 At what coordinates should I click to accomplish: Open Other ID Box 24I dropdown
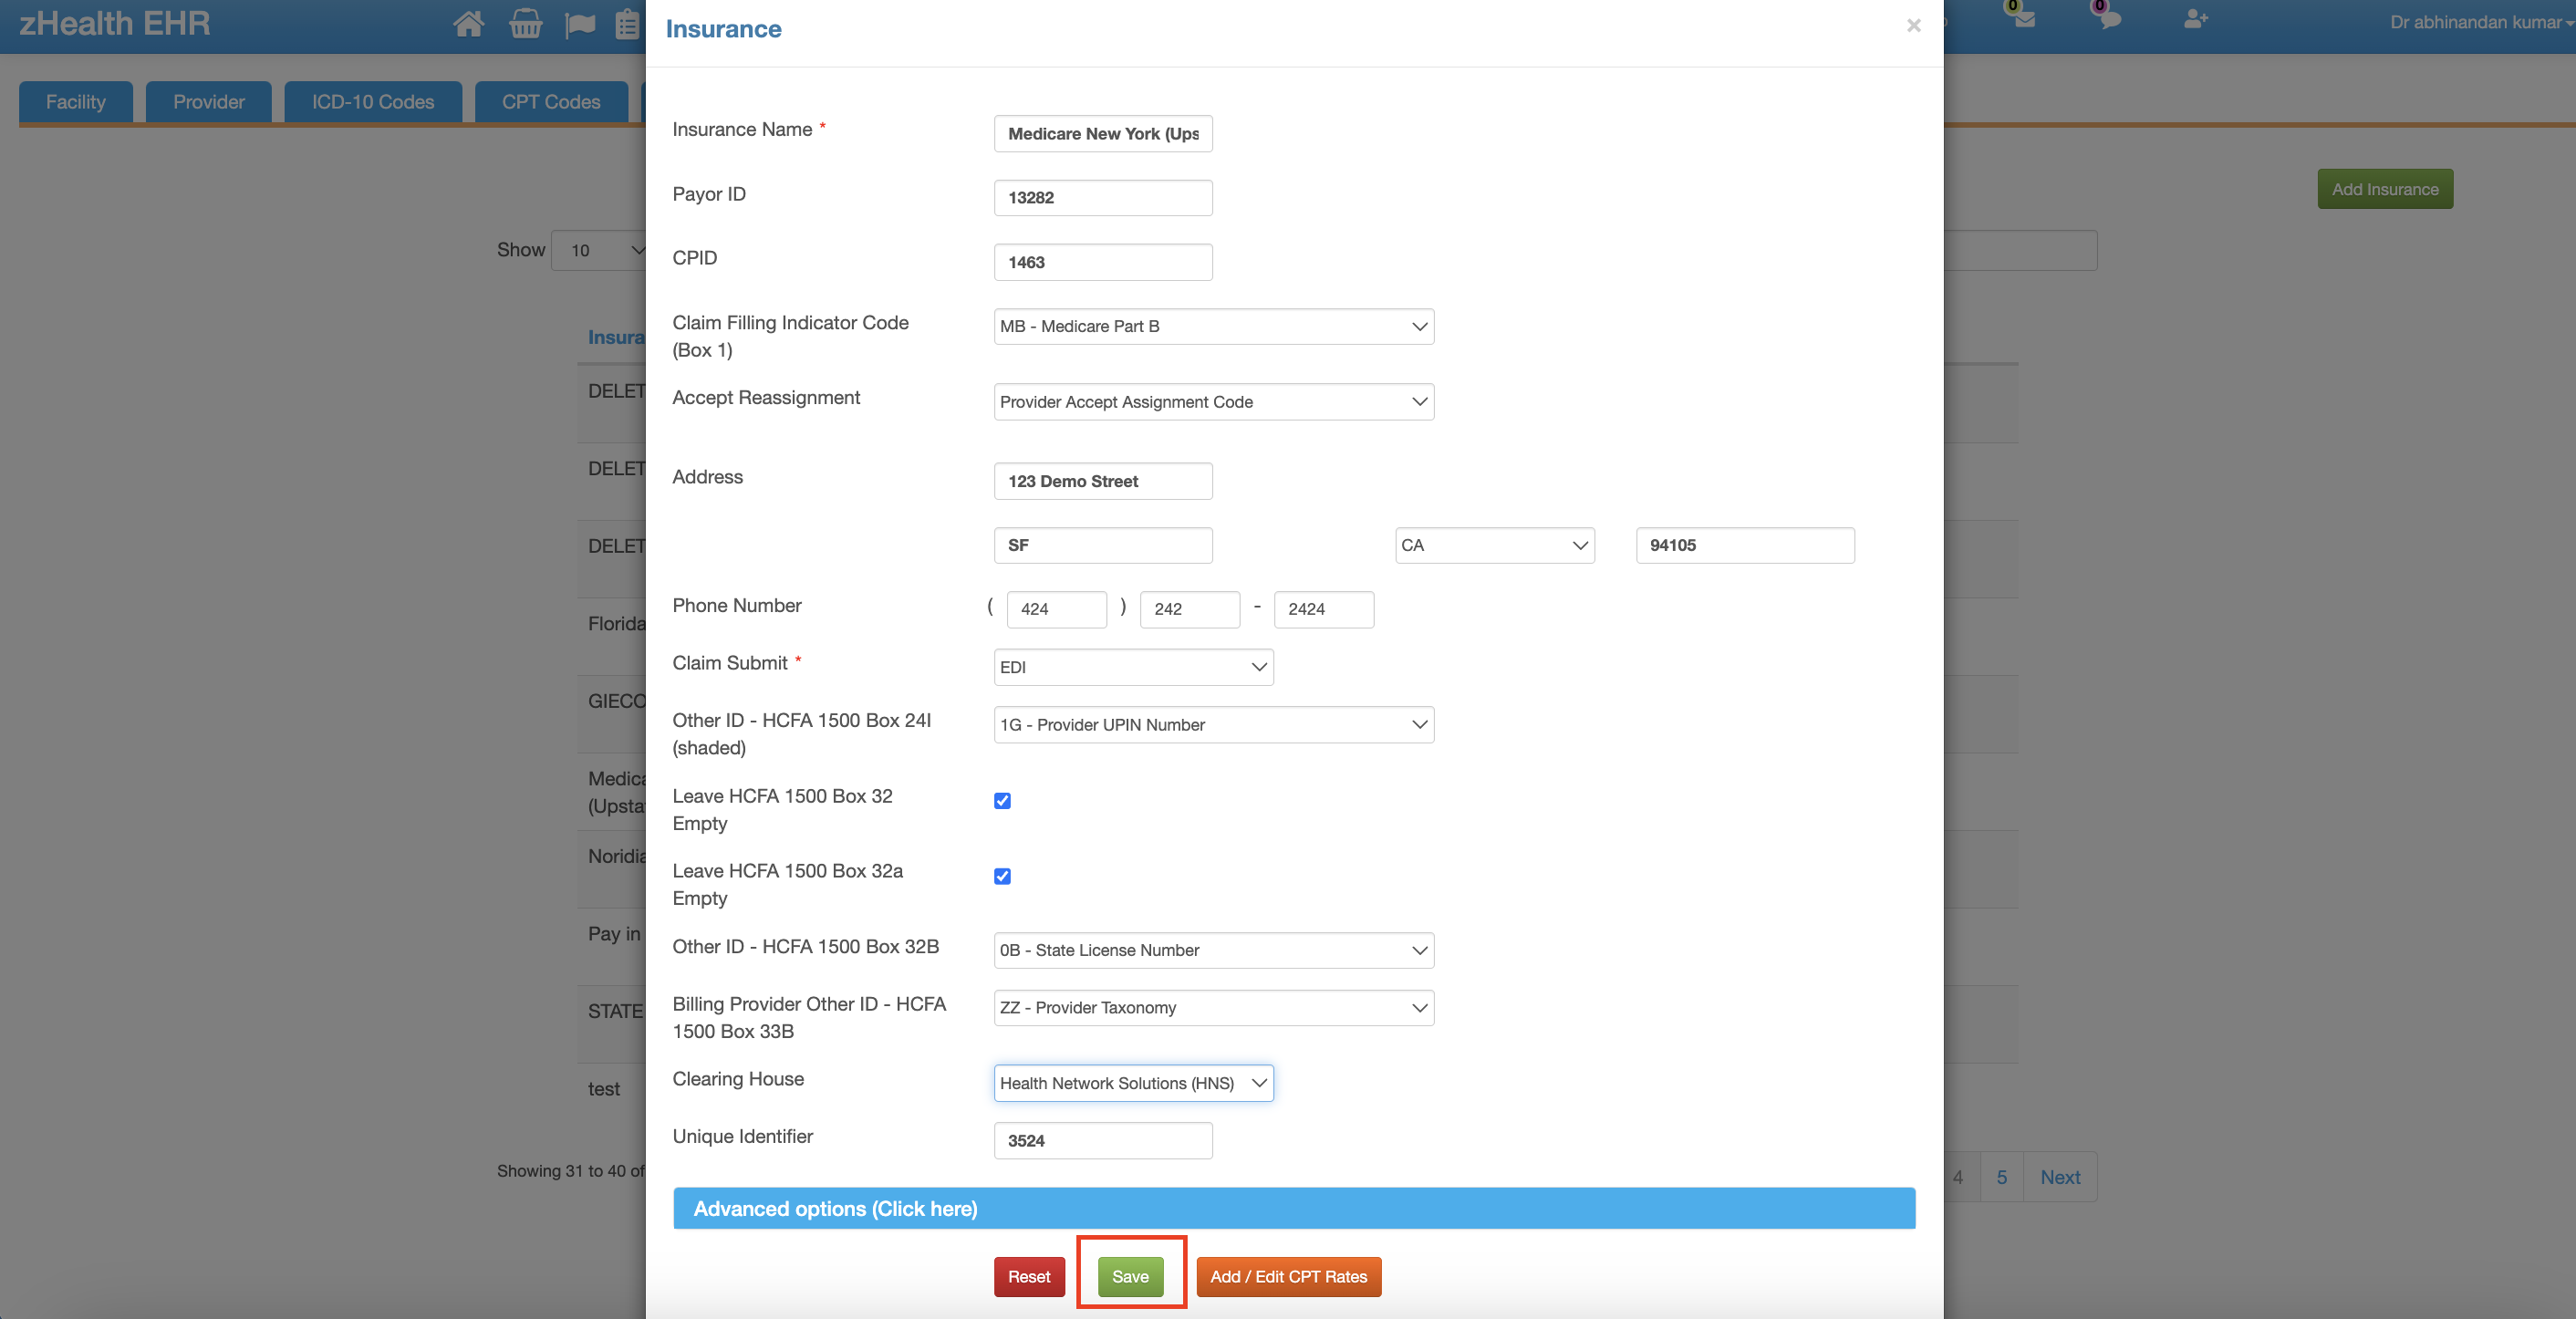click(1213, 725)
